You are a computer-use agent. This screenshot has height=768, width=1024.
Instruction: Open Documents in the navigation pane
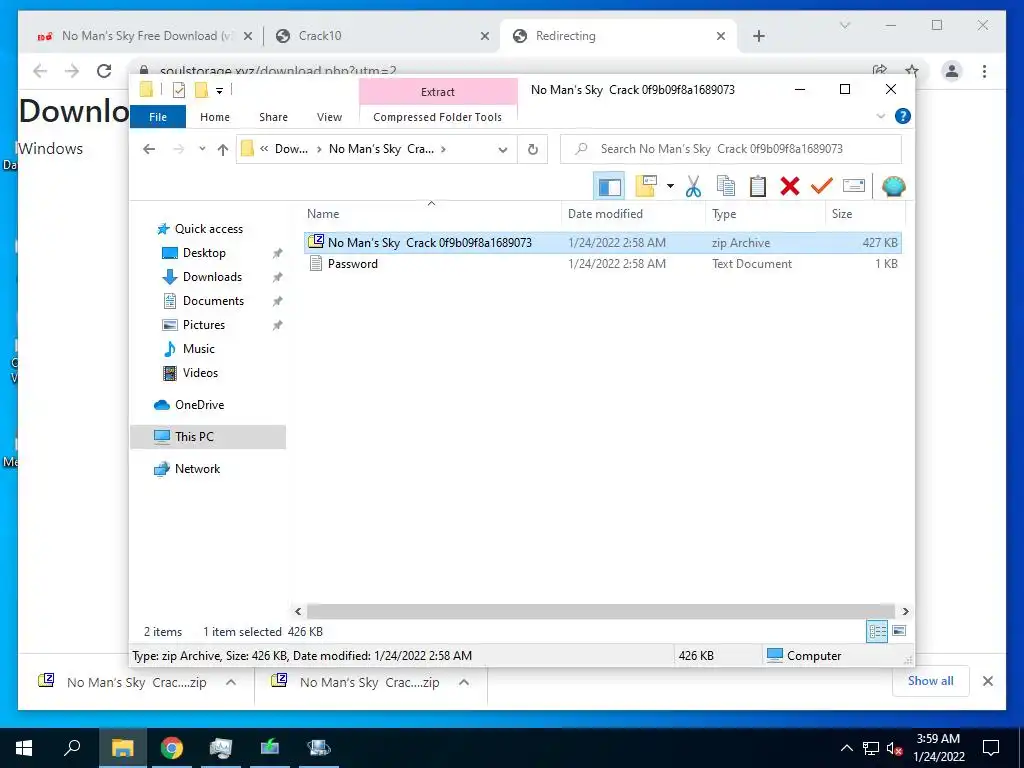click(213, 301)
